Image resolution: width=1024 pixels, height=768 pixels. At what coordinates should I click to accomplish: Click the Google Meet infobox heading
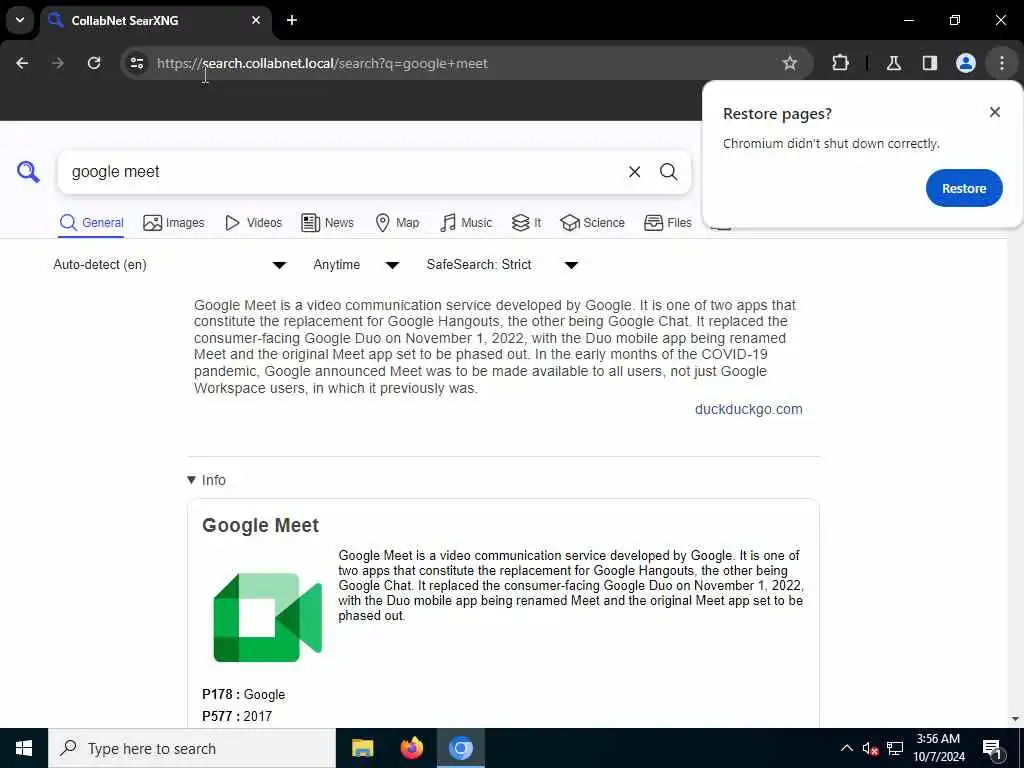[x=261, y=526]
